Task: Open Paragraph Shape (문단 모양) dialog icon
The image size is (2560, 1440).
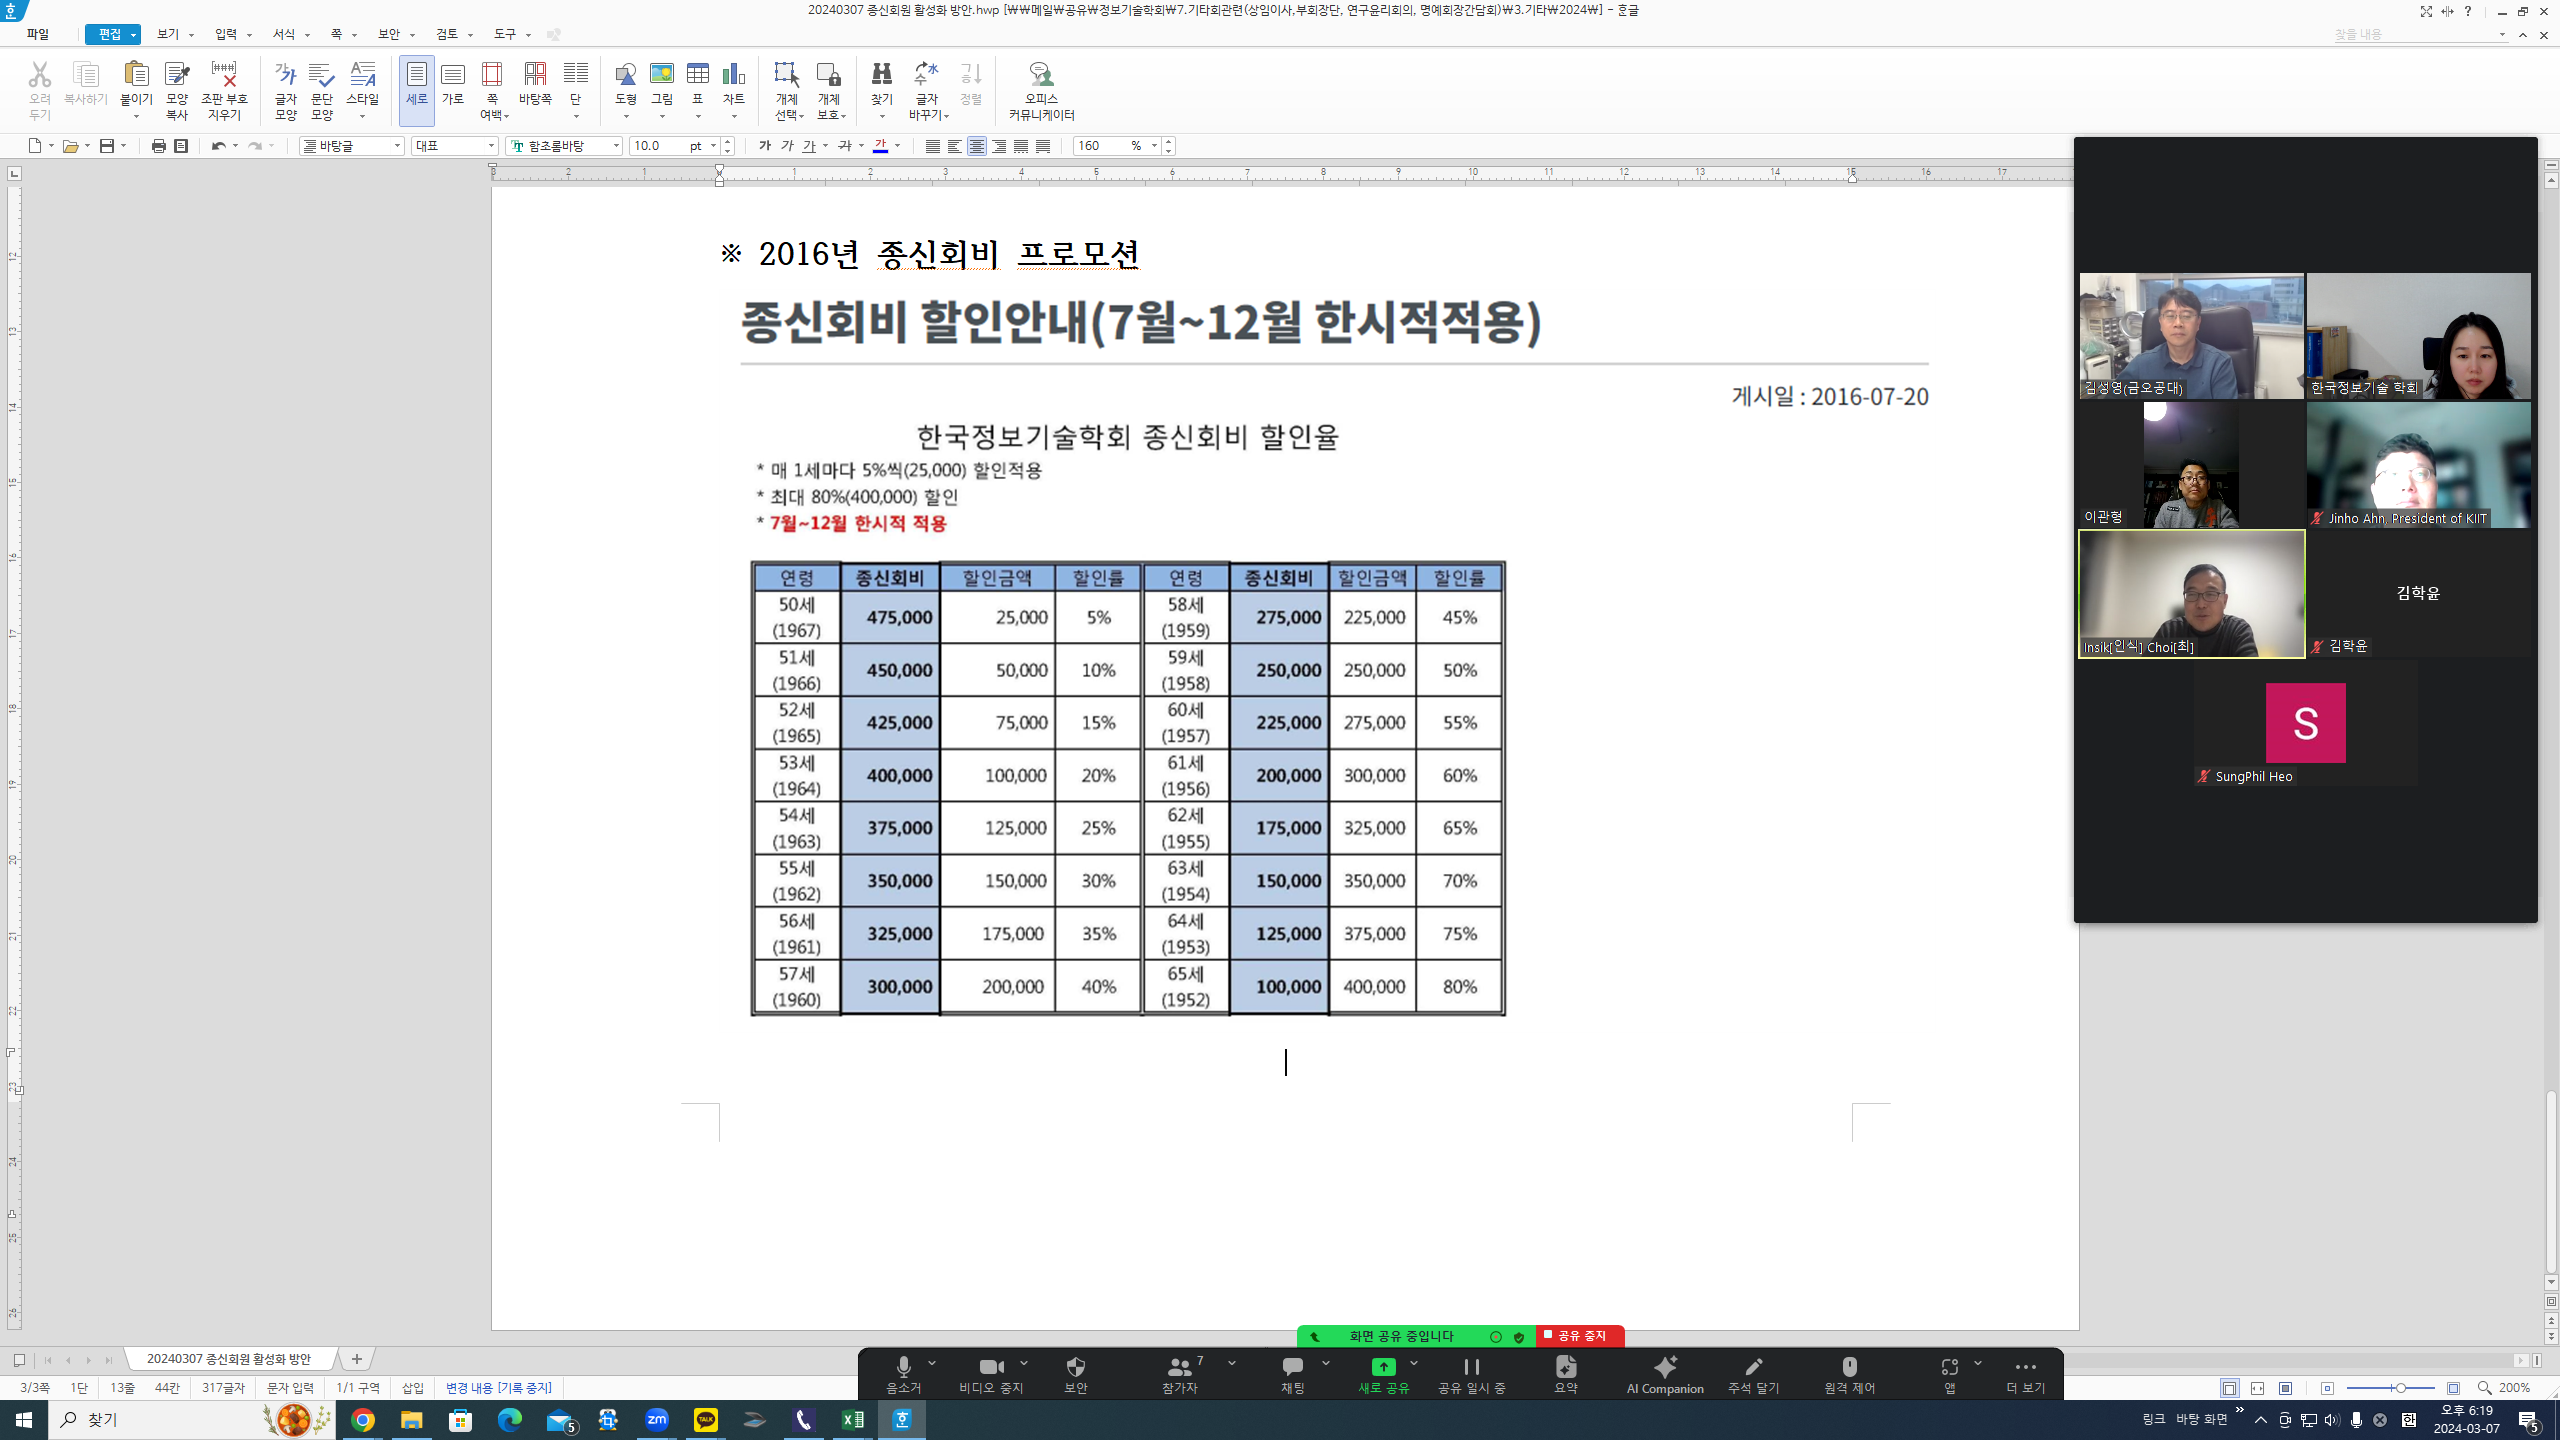Action: pyautogui.click(x=321, y=74)
